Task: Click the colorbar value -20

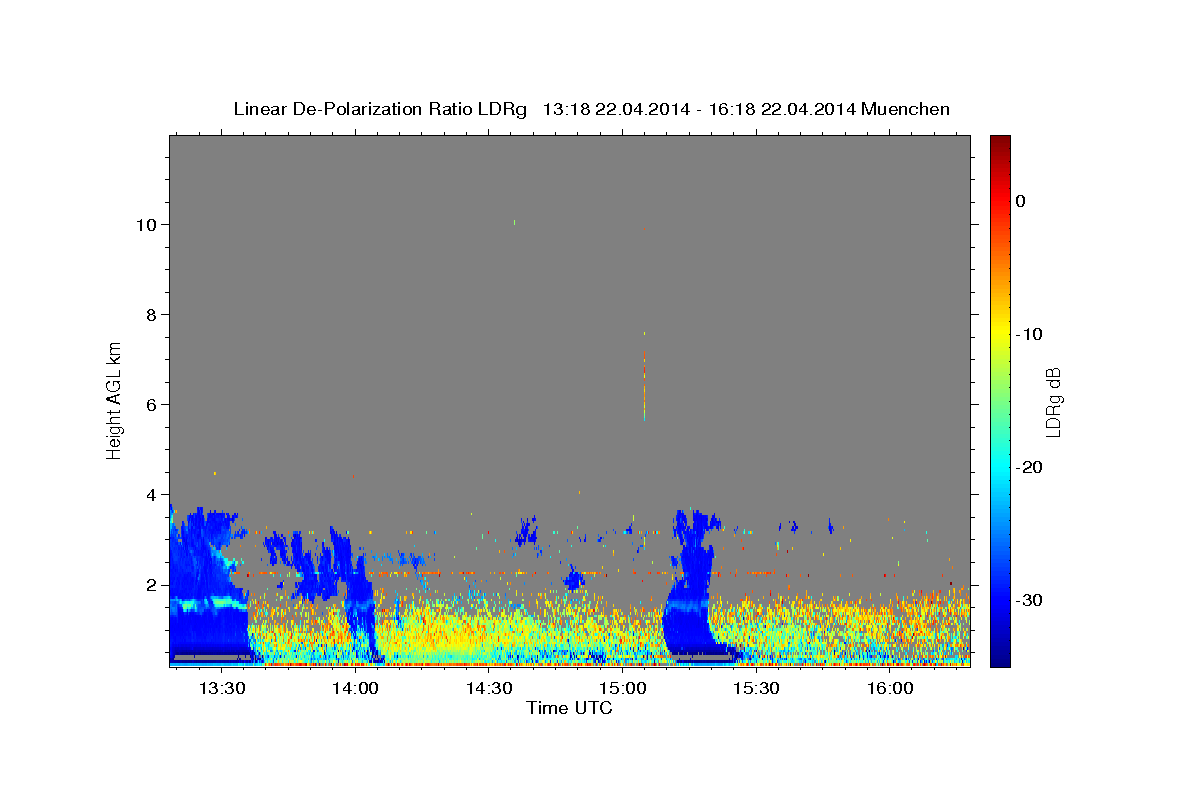Action: pos(1028,467)
